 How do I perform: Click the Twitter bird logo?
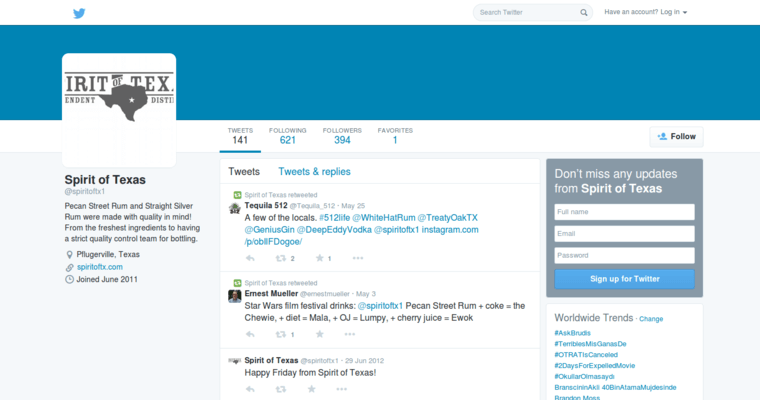[79, 13]
